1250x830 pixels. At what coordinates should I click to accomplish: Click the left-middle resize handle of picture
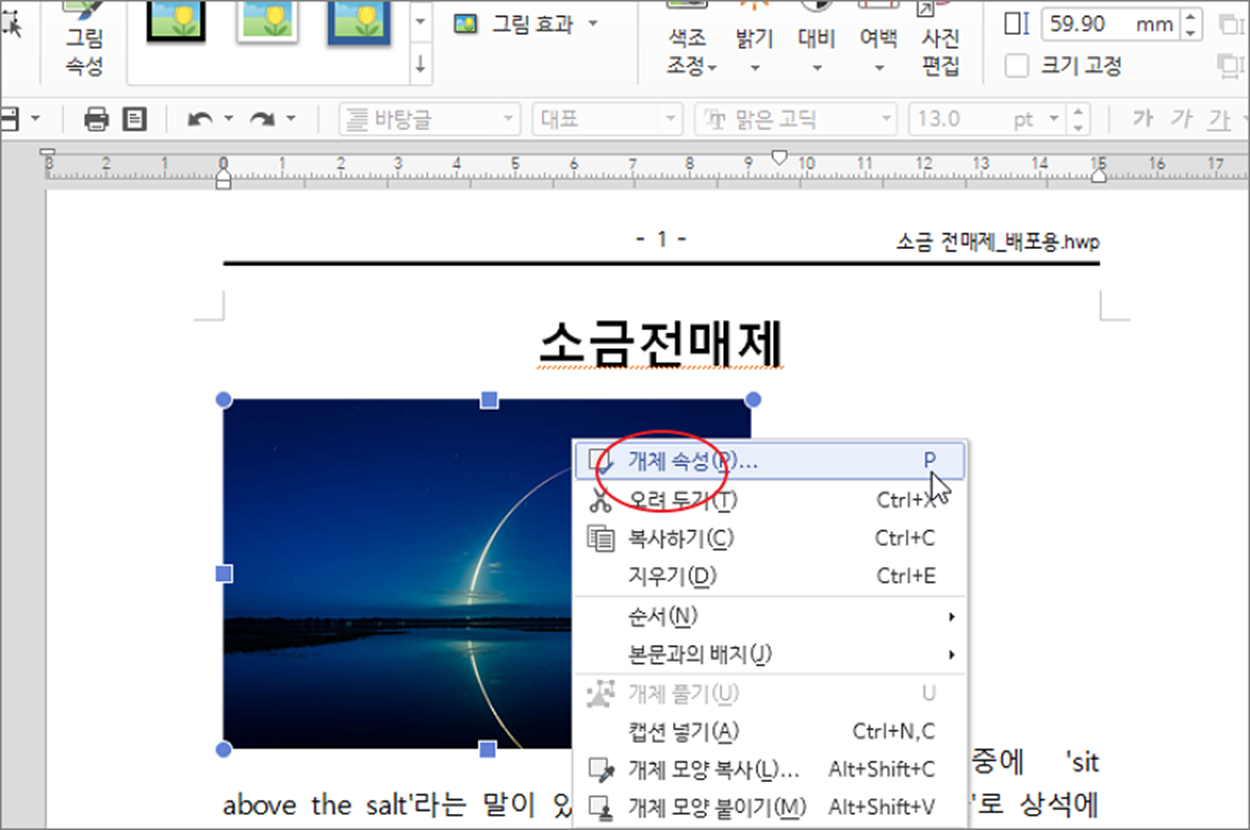[x=224, y=573]
